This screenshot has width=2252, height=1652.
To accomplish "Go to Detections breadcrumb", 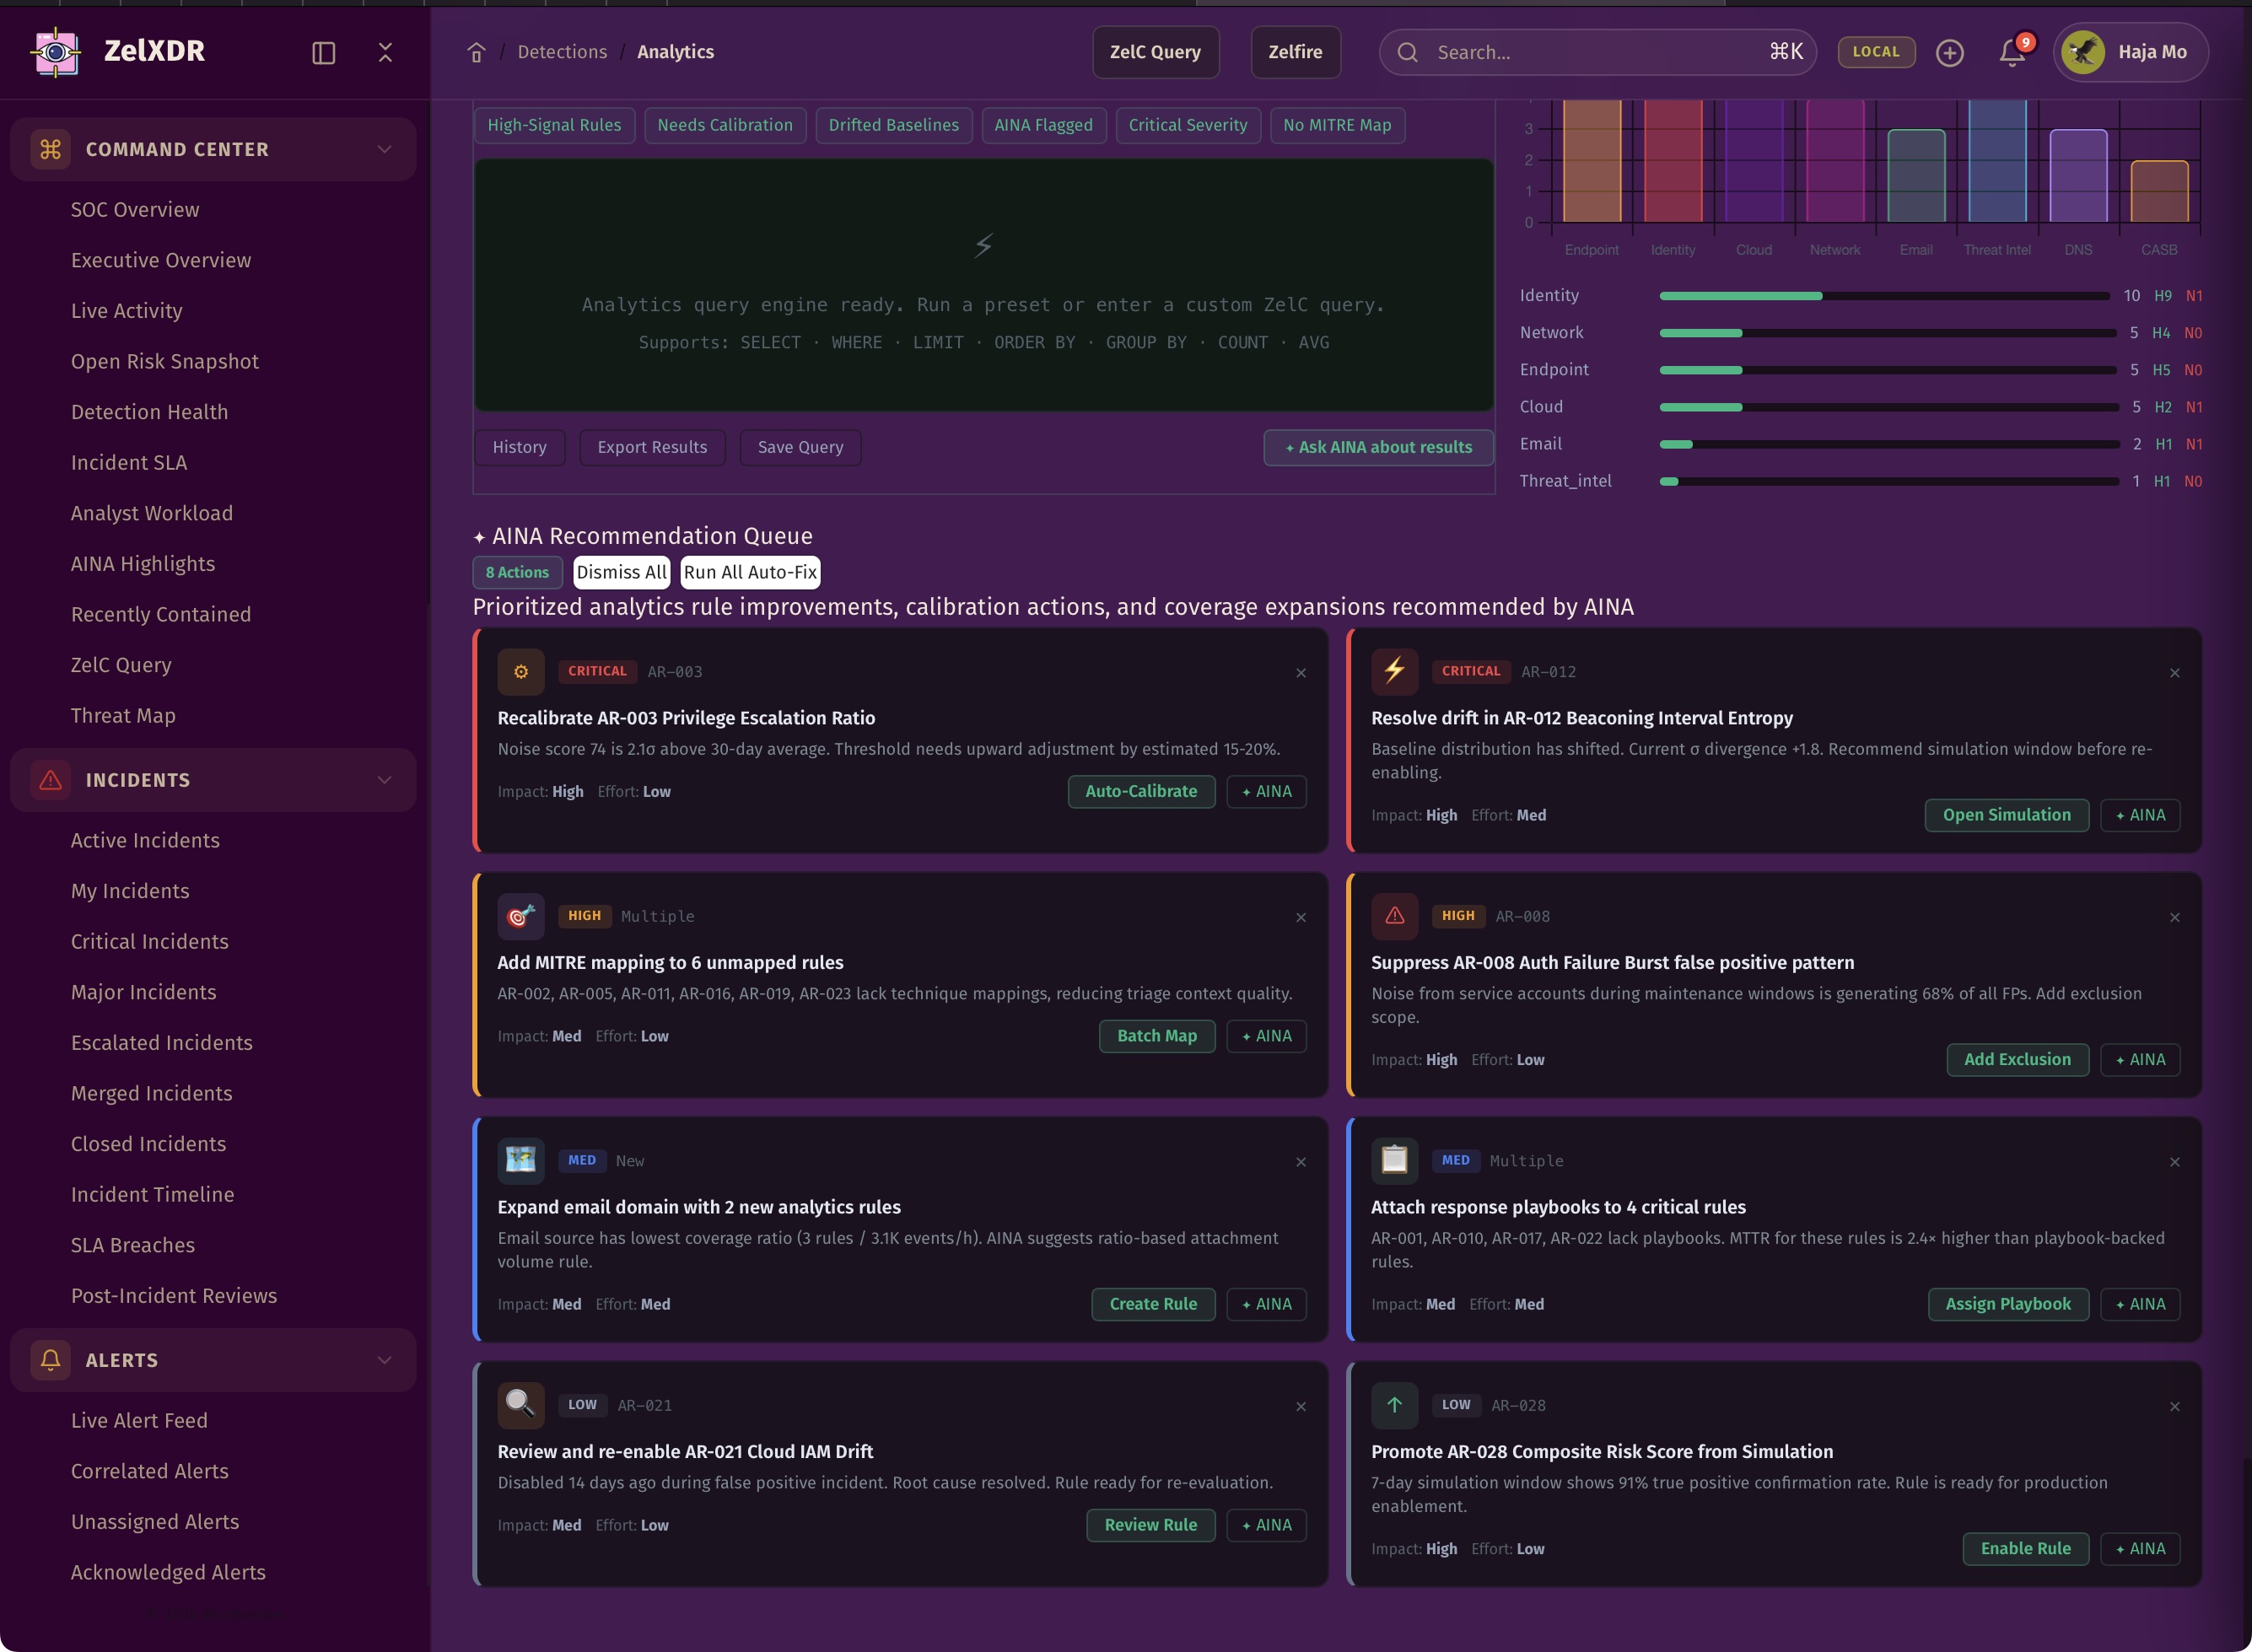I will point(562,52).
